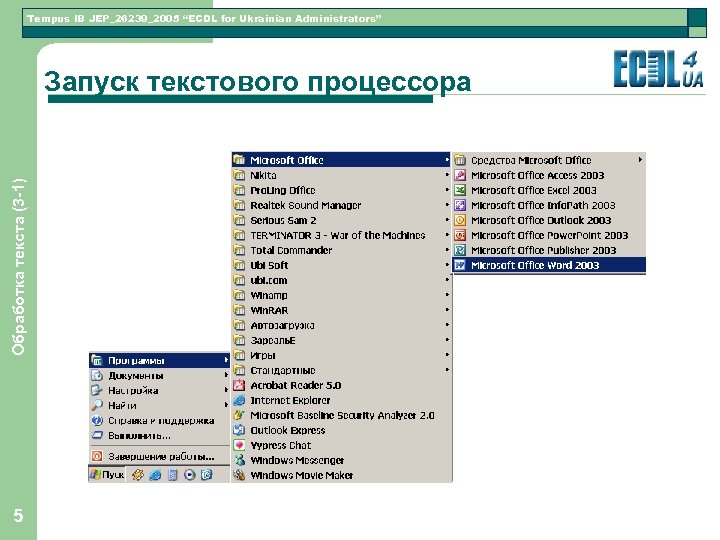
Task: Select the Realtek Sound Manager entry
Action: click(341, 205)
